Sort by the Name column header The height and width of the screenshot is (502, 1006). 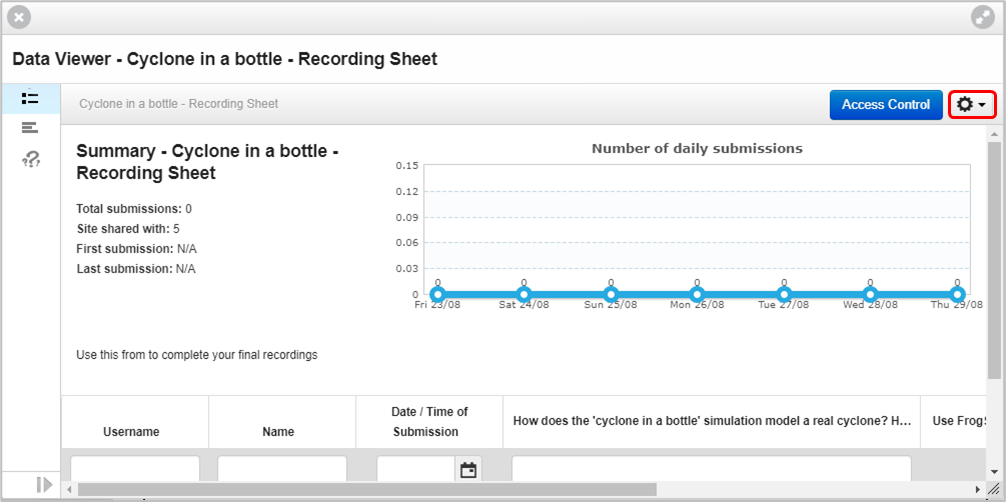click(282, 422)
